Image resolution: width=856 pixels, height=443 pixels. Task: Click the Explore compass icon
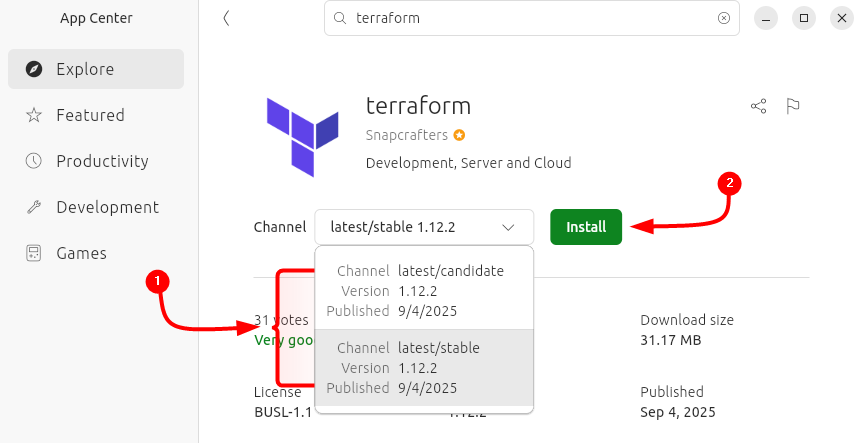(x=34, y=69)
